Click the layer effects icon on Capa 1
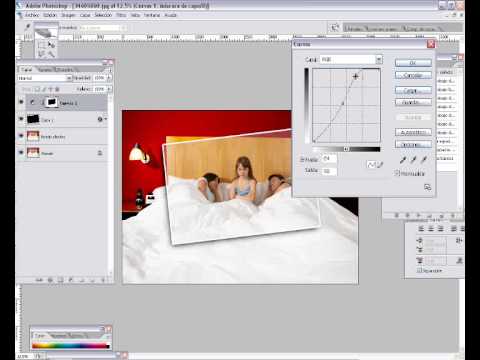Screen dimensions: 480x360 point(100,119)
